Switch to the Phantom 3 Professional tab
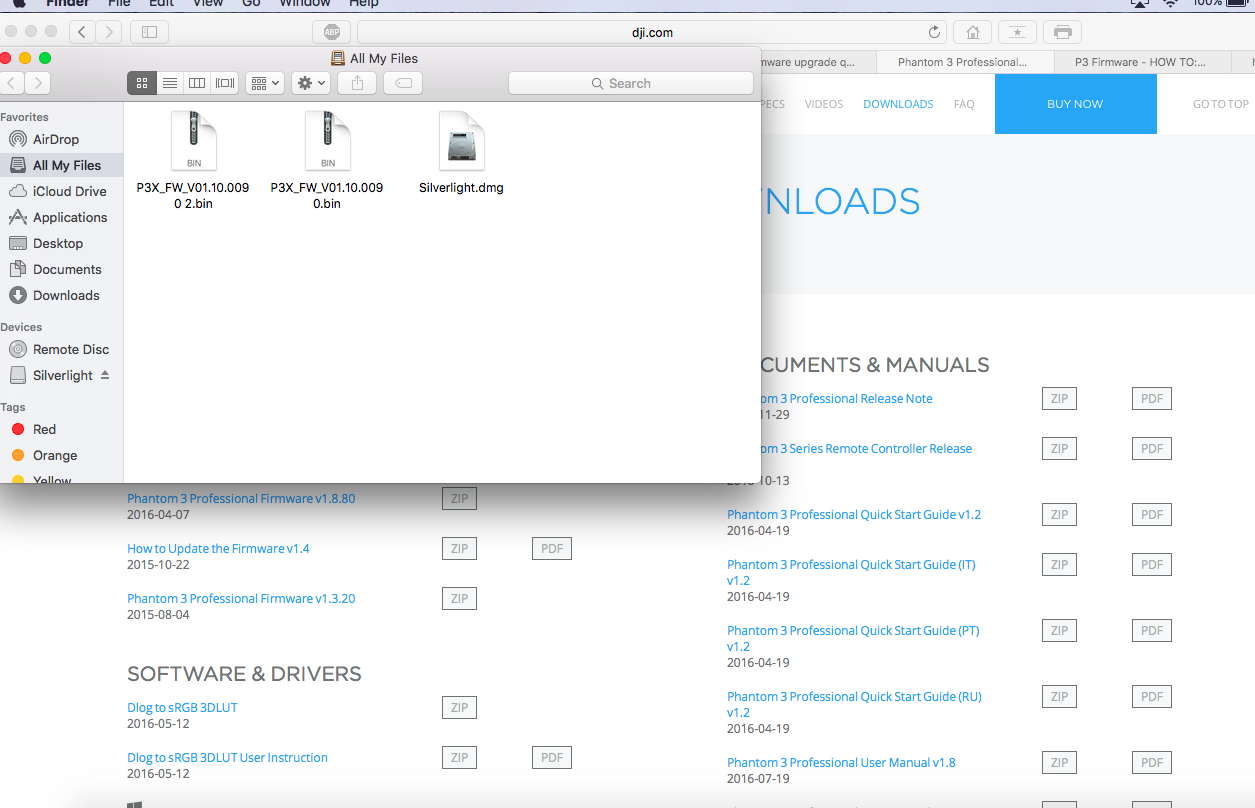Viewport: 1255px width, 808px height. click(x=965, y=62)
